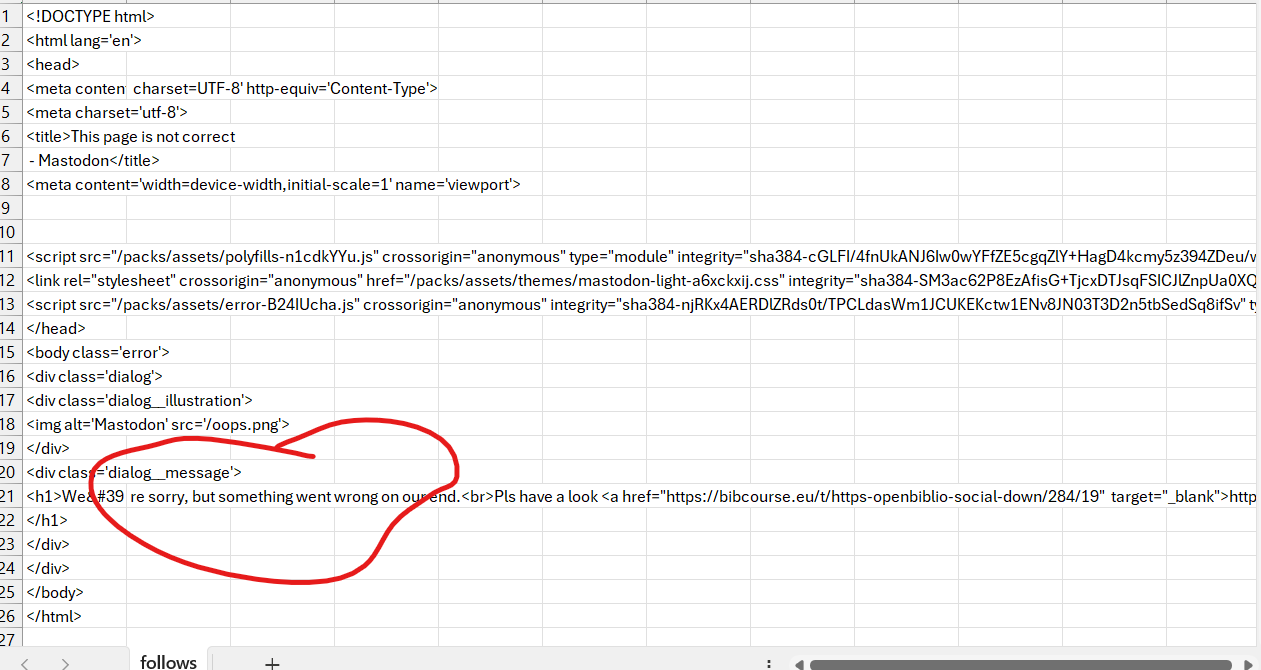Click the add new sheet plus icon
This screenshot has height=670, width=1261.
tap(272, 662)
